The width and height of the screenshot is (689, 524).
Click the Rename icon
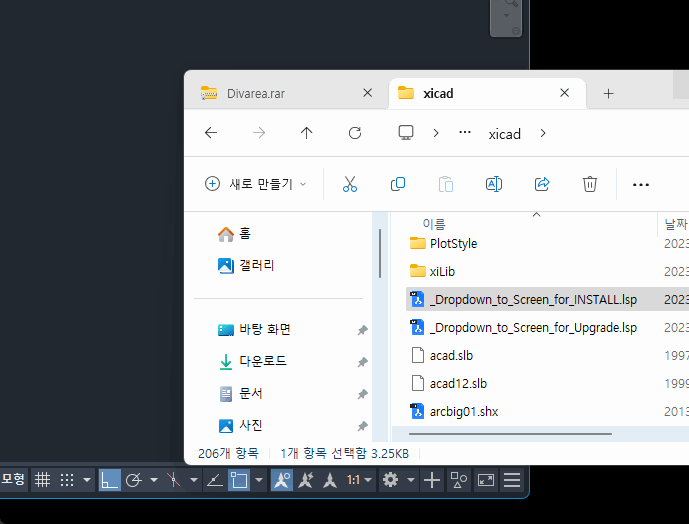click(x=494, y=184)
